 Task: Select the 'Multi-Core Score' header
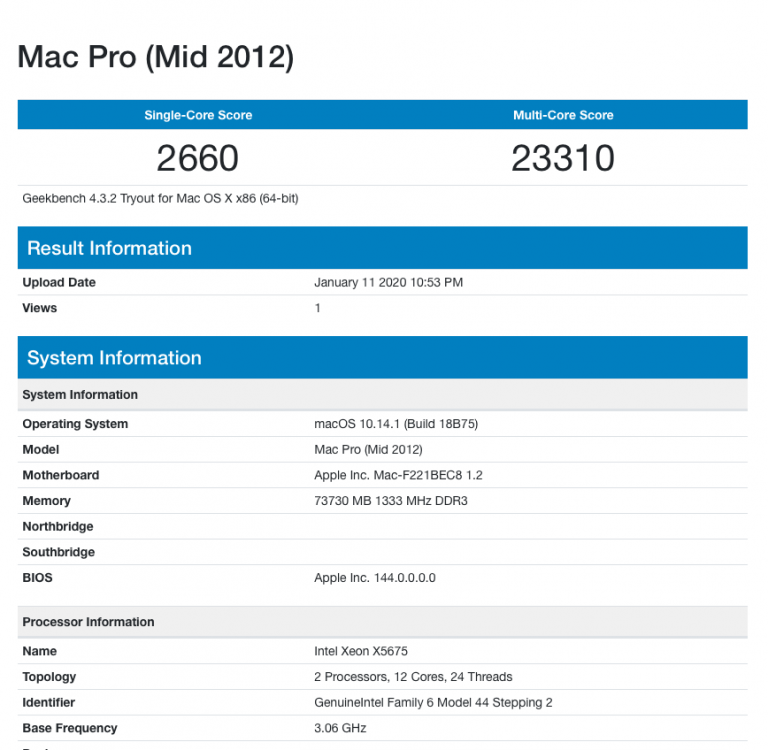[563, 115]
